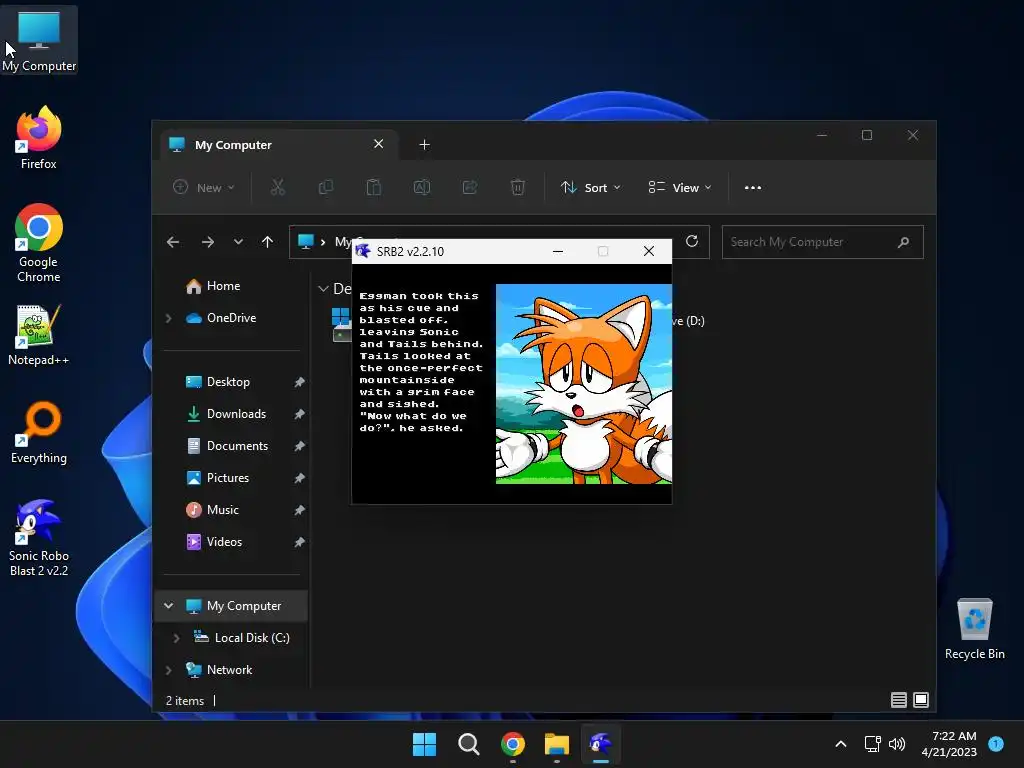Unpin Pictures from quick access
1024x768 pixels.
(x=299, y=478)
